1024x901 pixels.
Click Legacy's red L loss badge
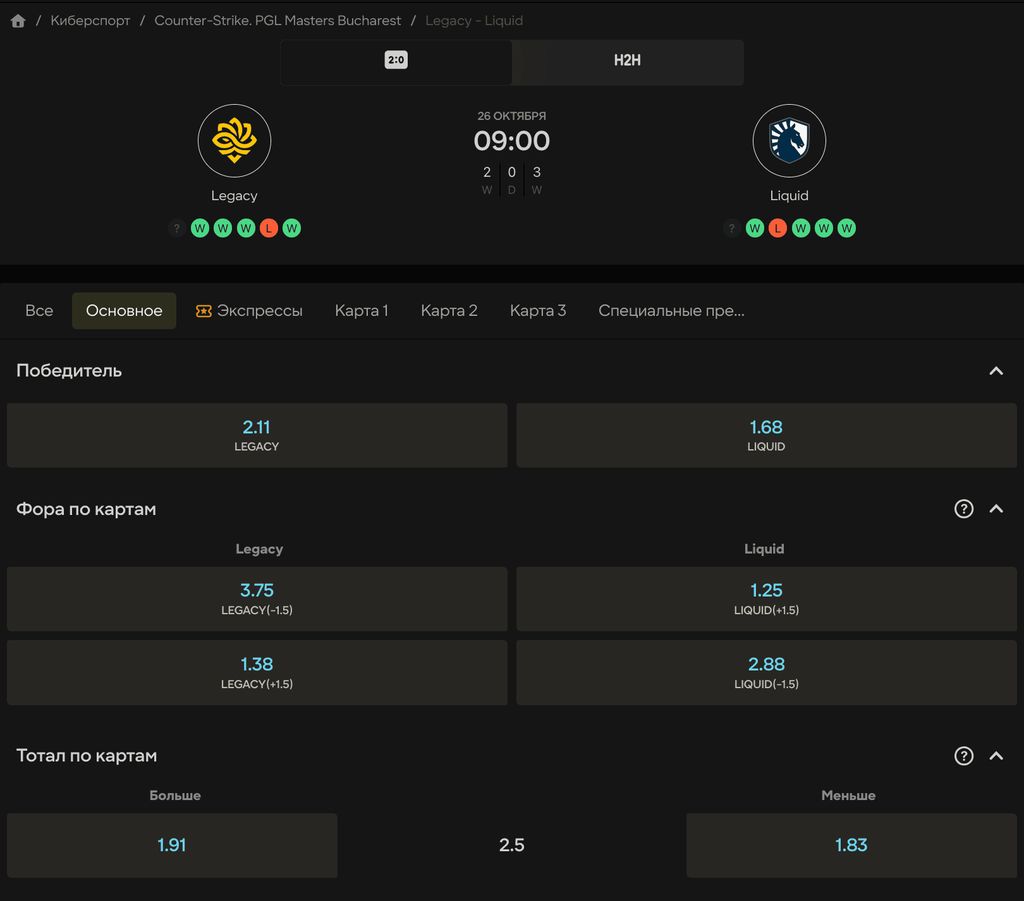point(268,229)
